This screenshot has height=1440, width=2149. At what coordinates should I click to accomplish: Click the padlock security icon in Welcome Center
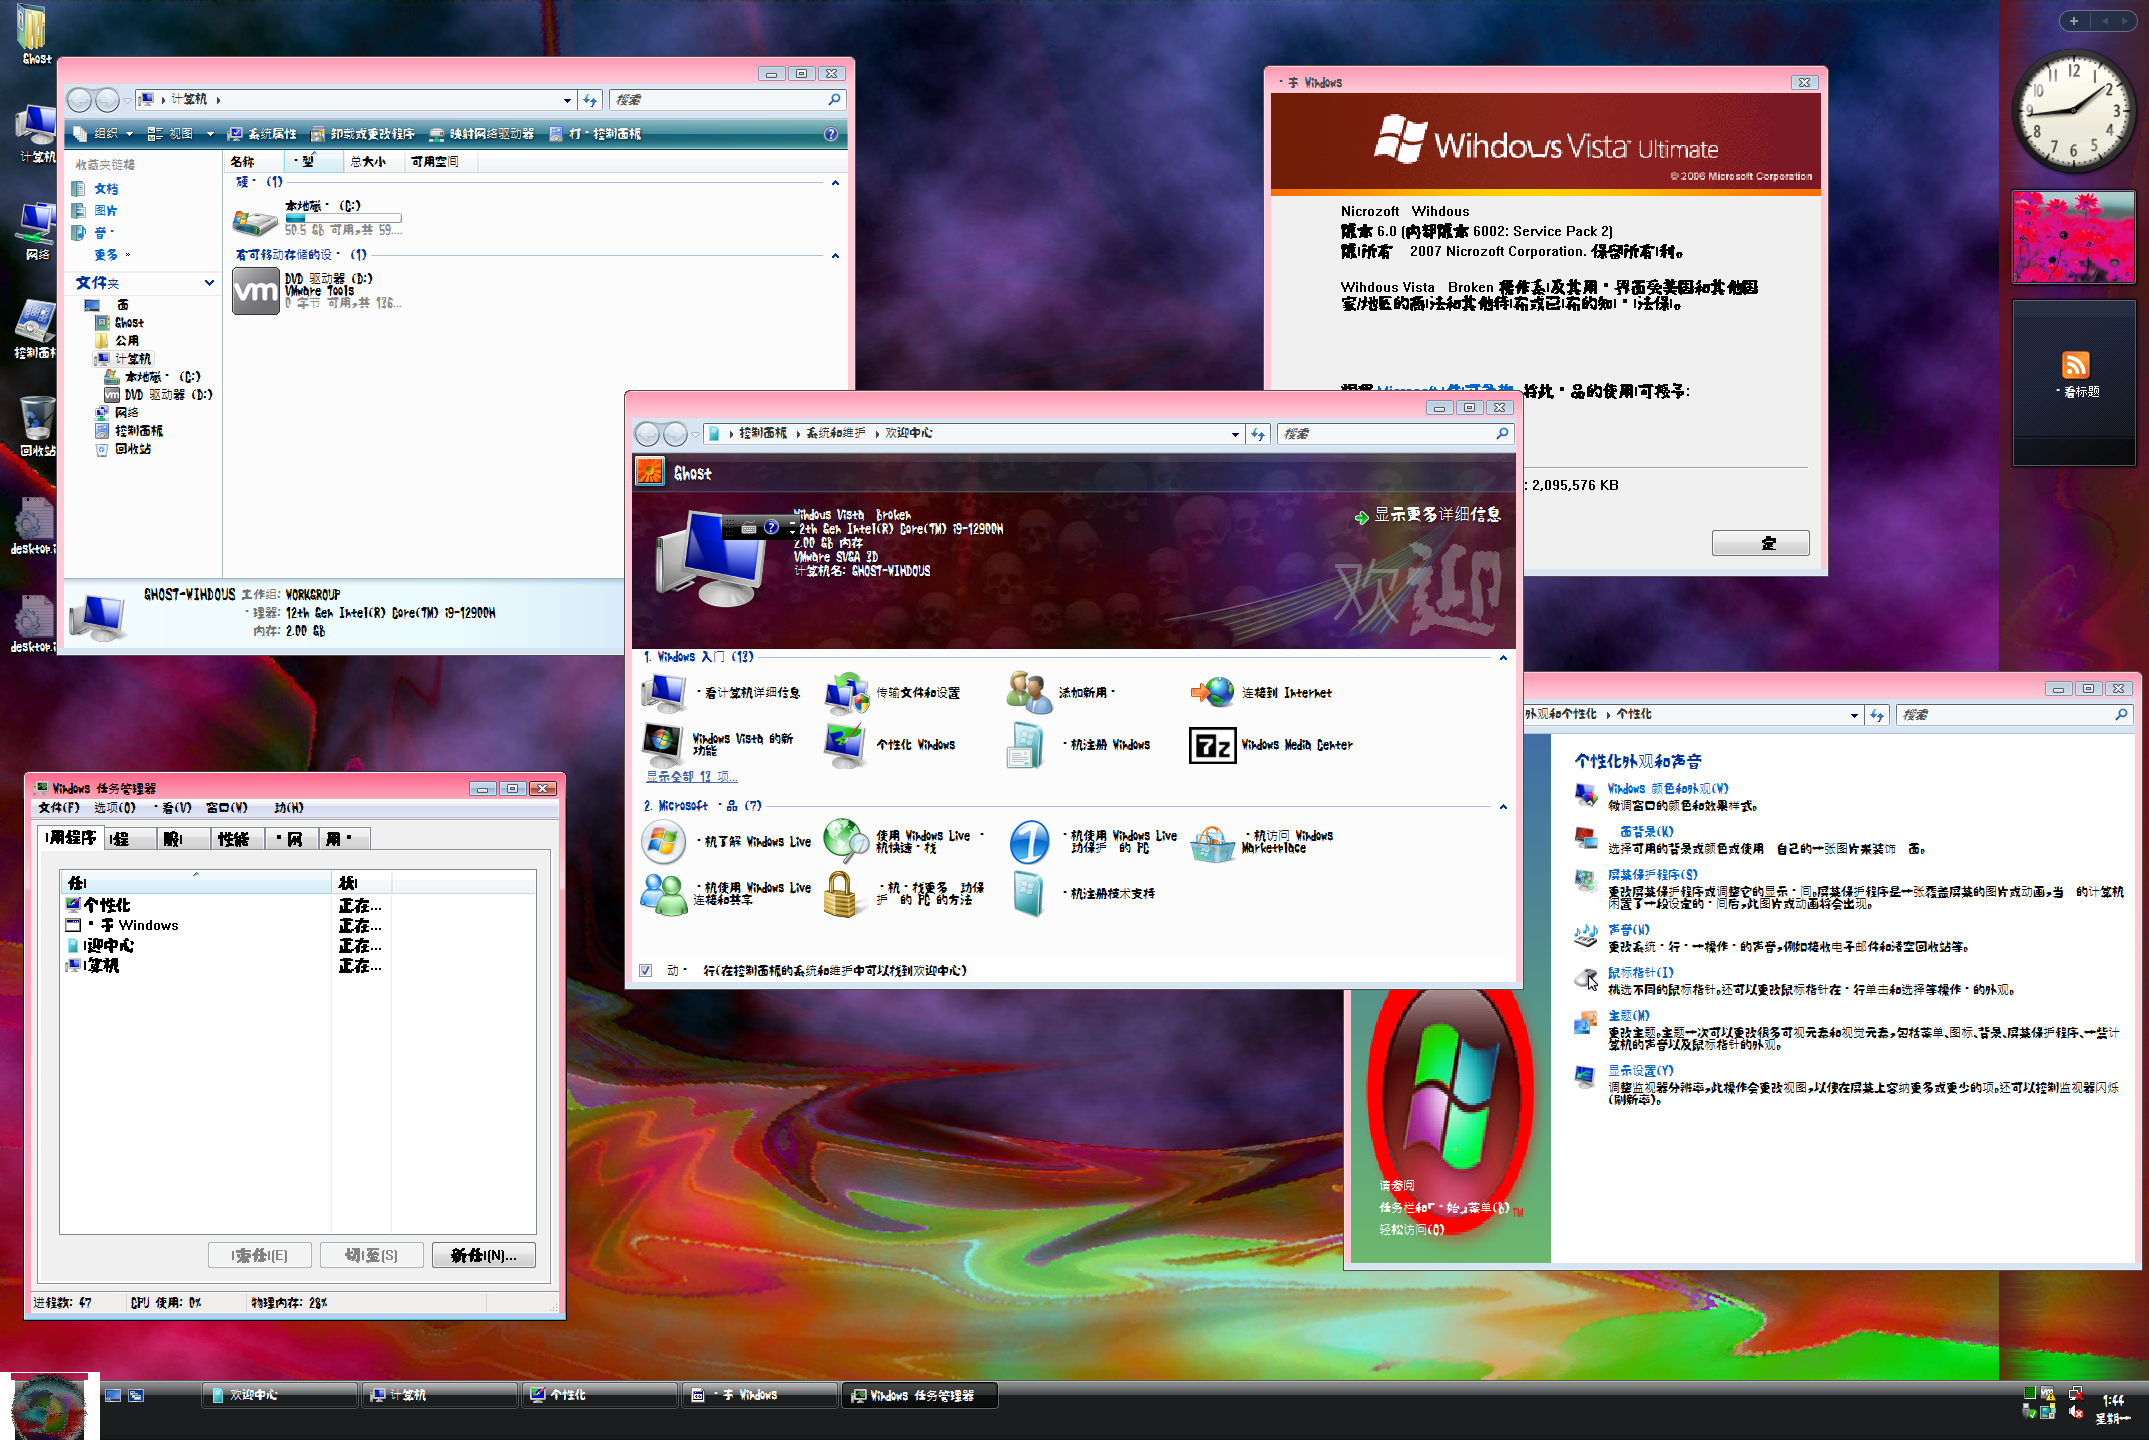[x=841, y=893]
